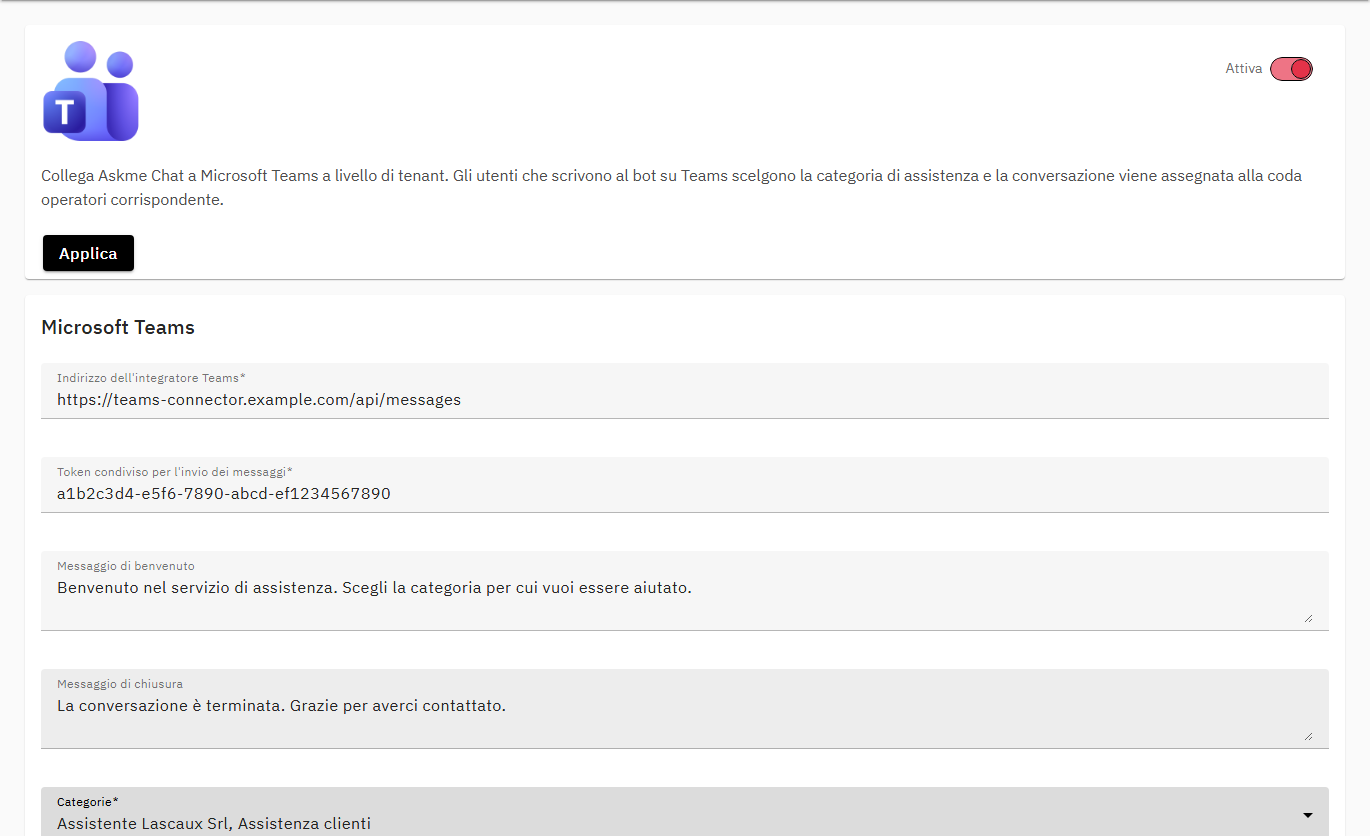
Task: Click the Microsoft Teams section heading
Action: [x=118, y=327]
